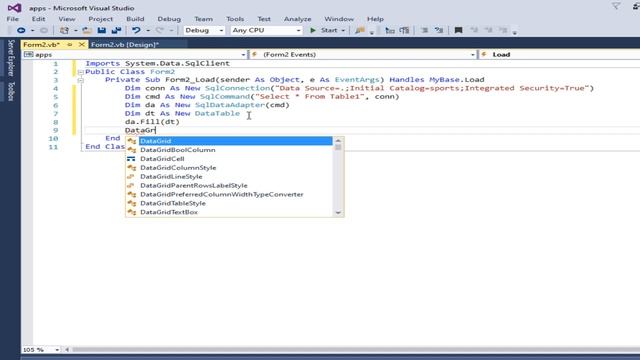640x360 pixels.
Task: Open the Load member dropdown
Action: tap(560, 54)
